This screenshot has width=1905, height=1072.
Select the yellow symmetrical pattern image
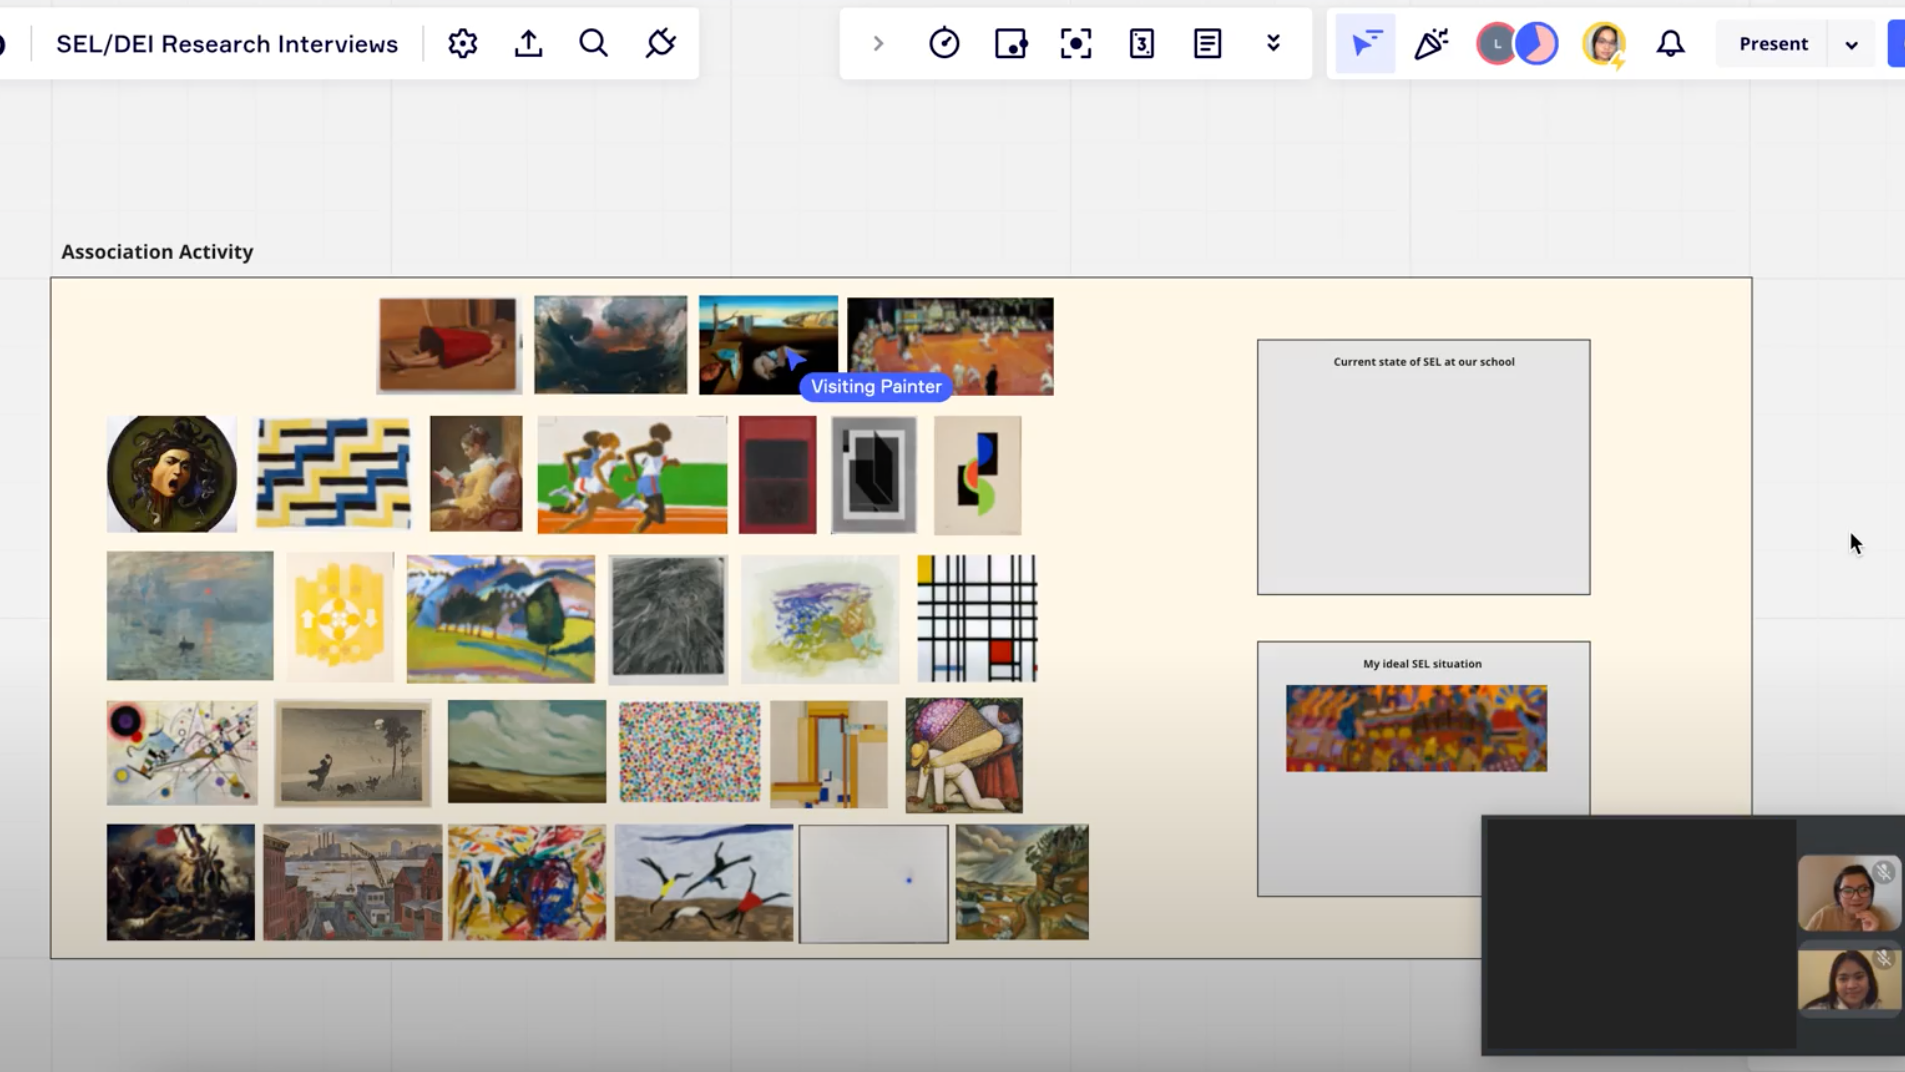(x=339, y=617)
